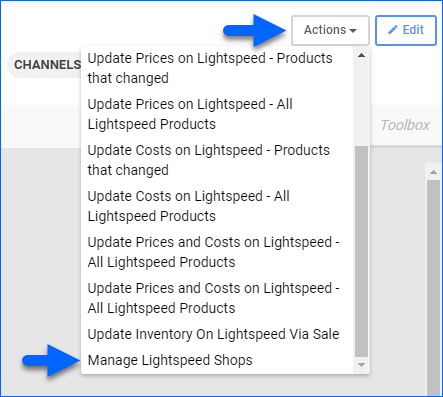Click the page scrollbar's up arrow
The width and height of the screenshot is (443, 397).
pyautogui.click(x=433, y=172)
